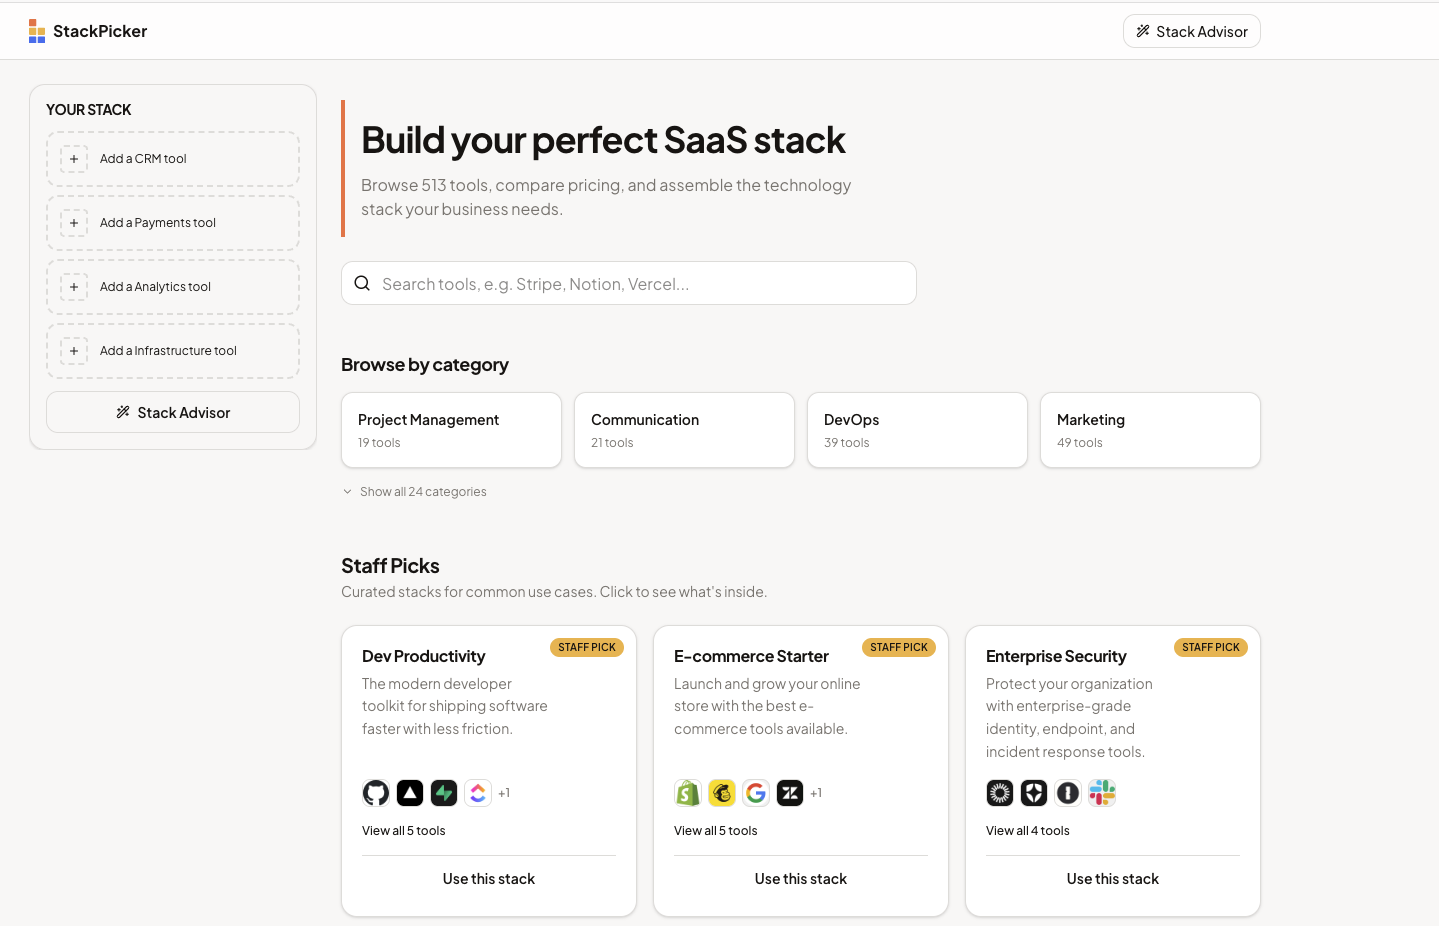1439x926 pixels.
Task: Click Use this stack under Enterprise Security
Action: 1112,878
